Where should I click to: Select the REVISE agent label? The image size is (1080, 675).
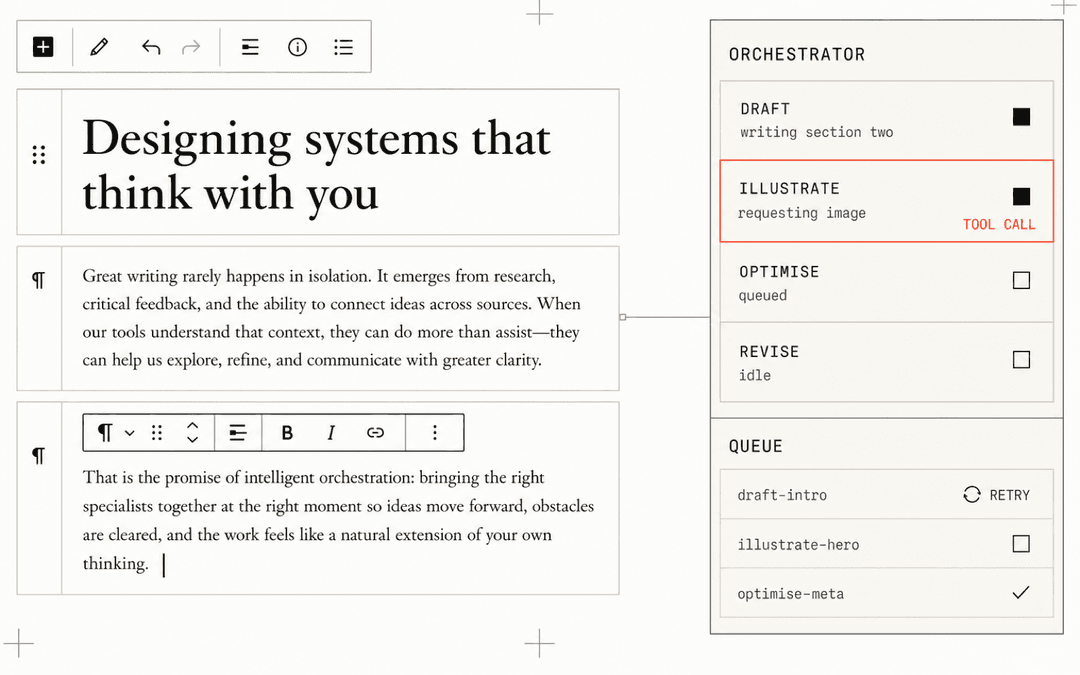[769, 352]
